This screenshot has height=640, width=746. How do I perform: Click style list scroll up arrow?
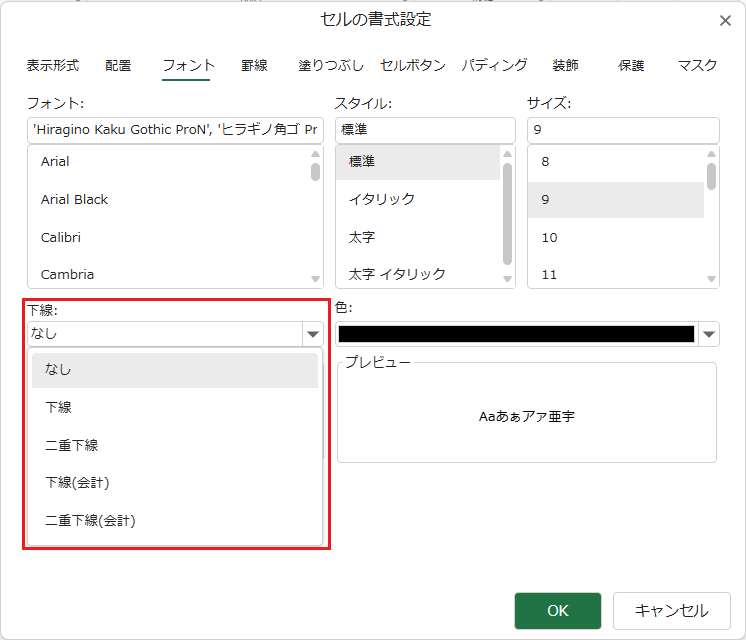click(508, 154)
